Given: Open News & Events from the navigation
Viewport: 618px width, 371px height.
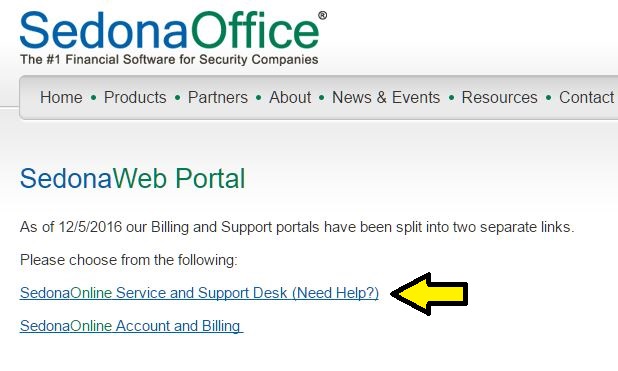Looking at the screenshot, I should pyautogui.click(x=386, y=97).
